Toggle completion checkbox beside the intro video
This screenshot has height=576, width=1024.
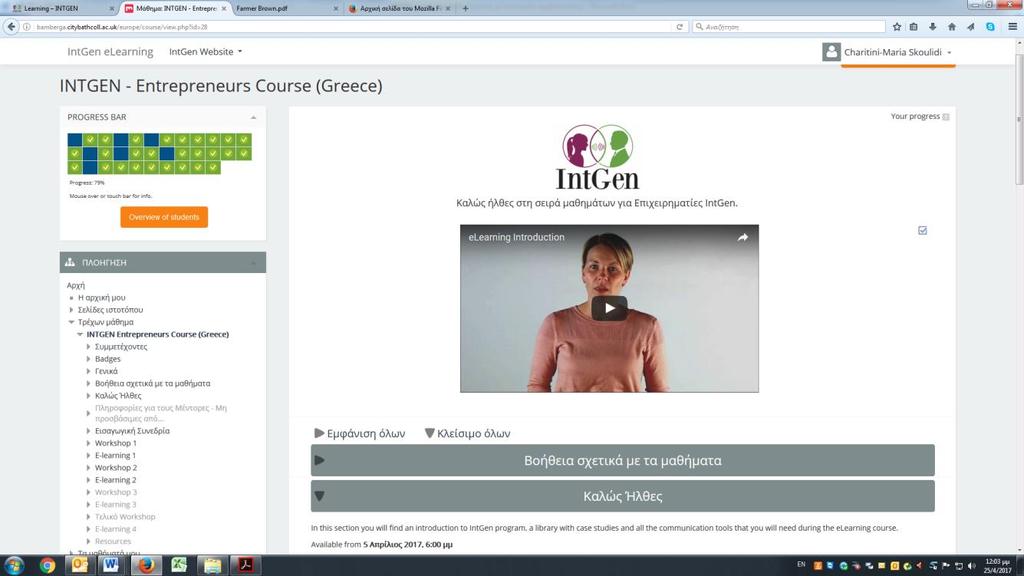click(922, 231)
